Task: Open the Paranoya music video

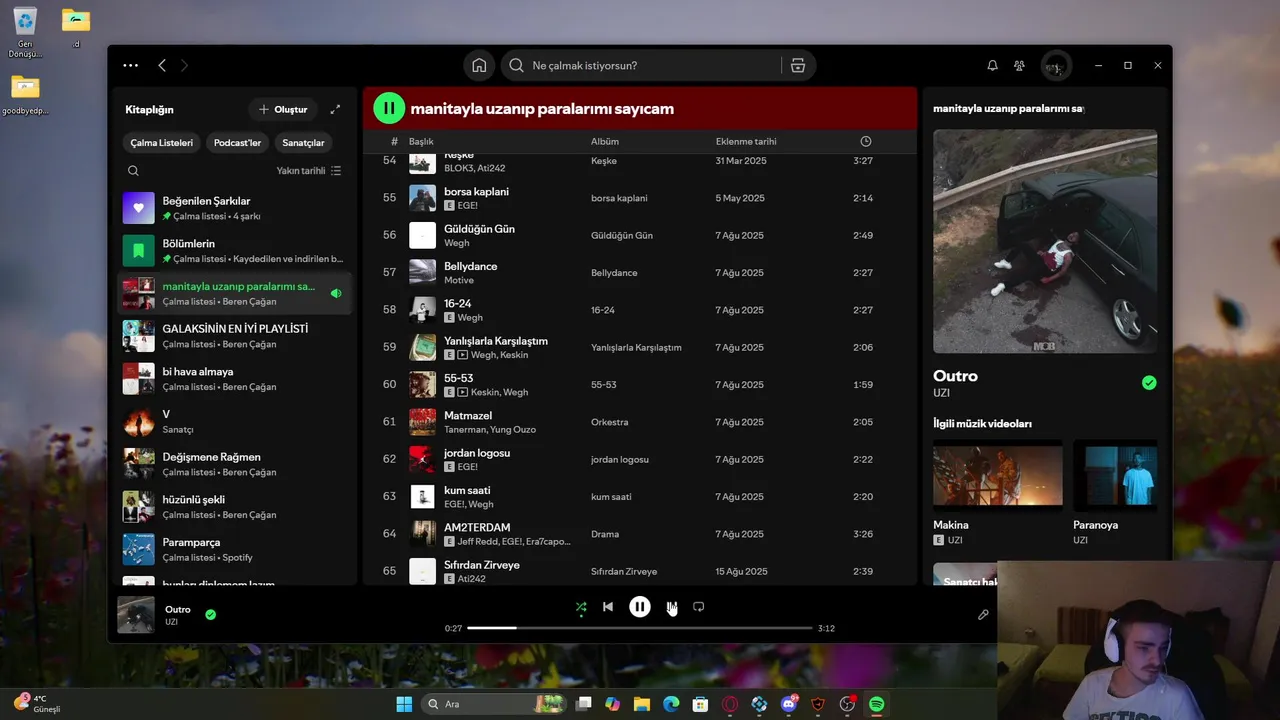Action: coord(1115,476)
